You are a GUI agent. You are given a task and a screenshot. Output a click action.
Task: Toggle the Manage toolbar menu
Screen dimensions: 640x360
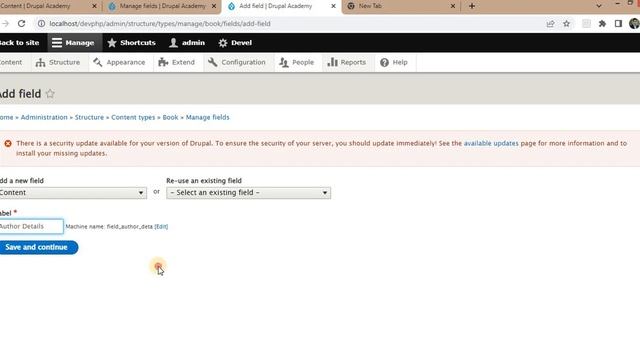tap(74, 42)
